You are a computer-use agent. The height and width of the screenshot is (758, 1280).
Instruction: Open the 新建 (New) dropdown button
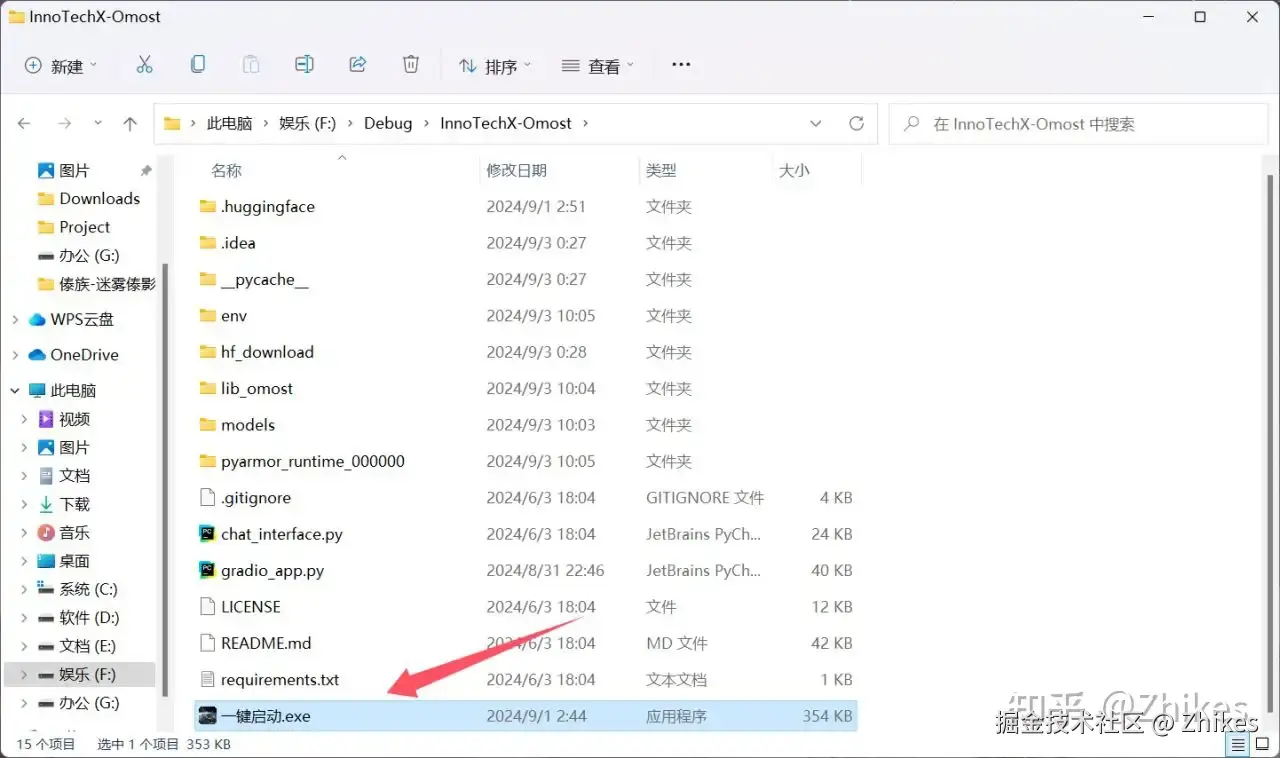62,66
